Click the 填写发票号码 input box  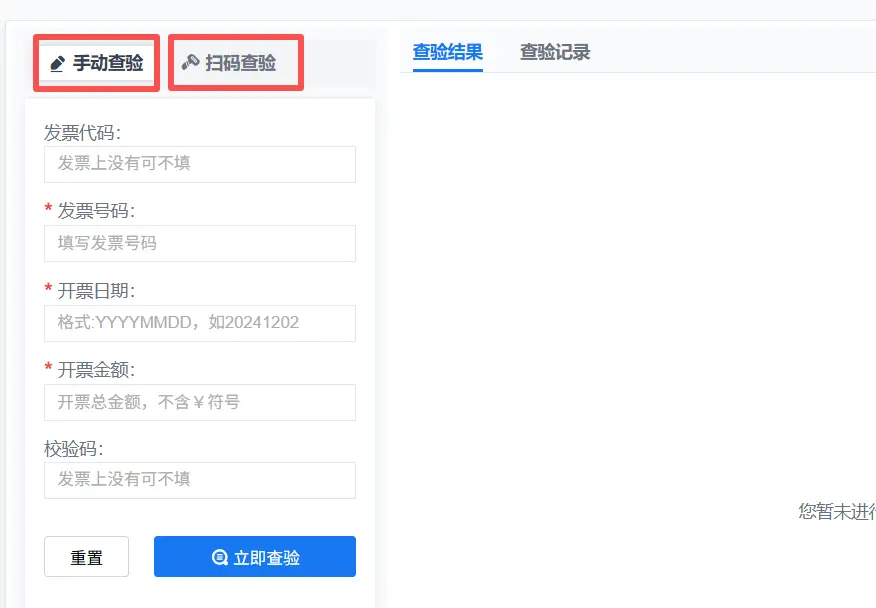click(x=200, y=243)
